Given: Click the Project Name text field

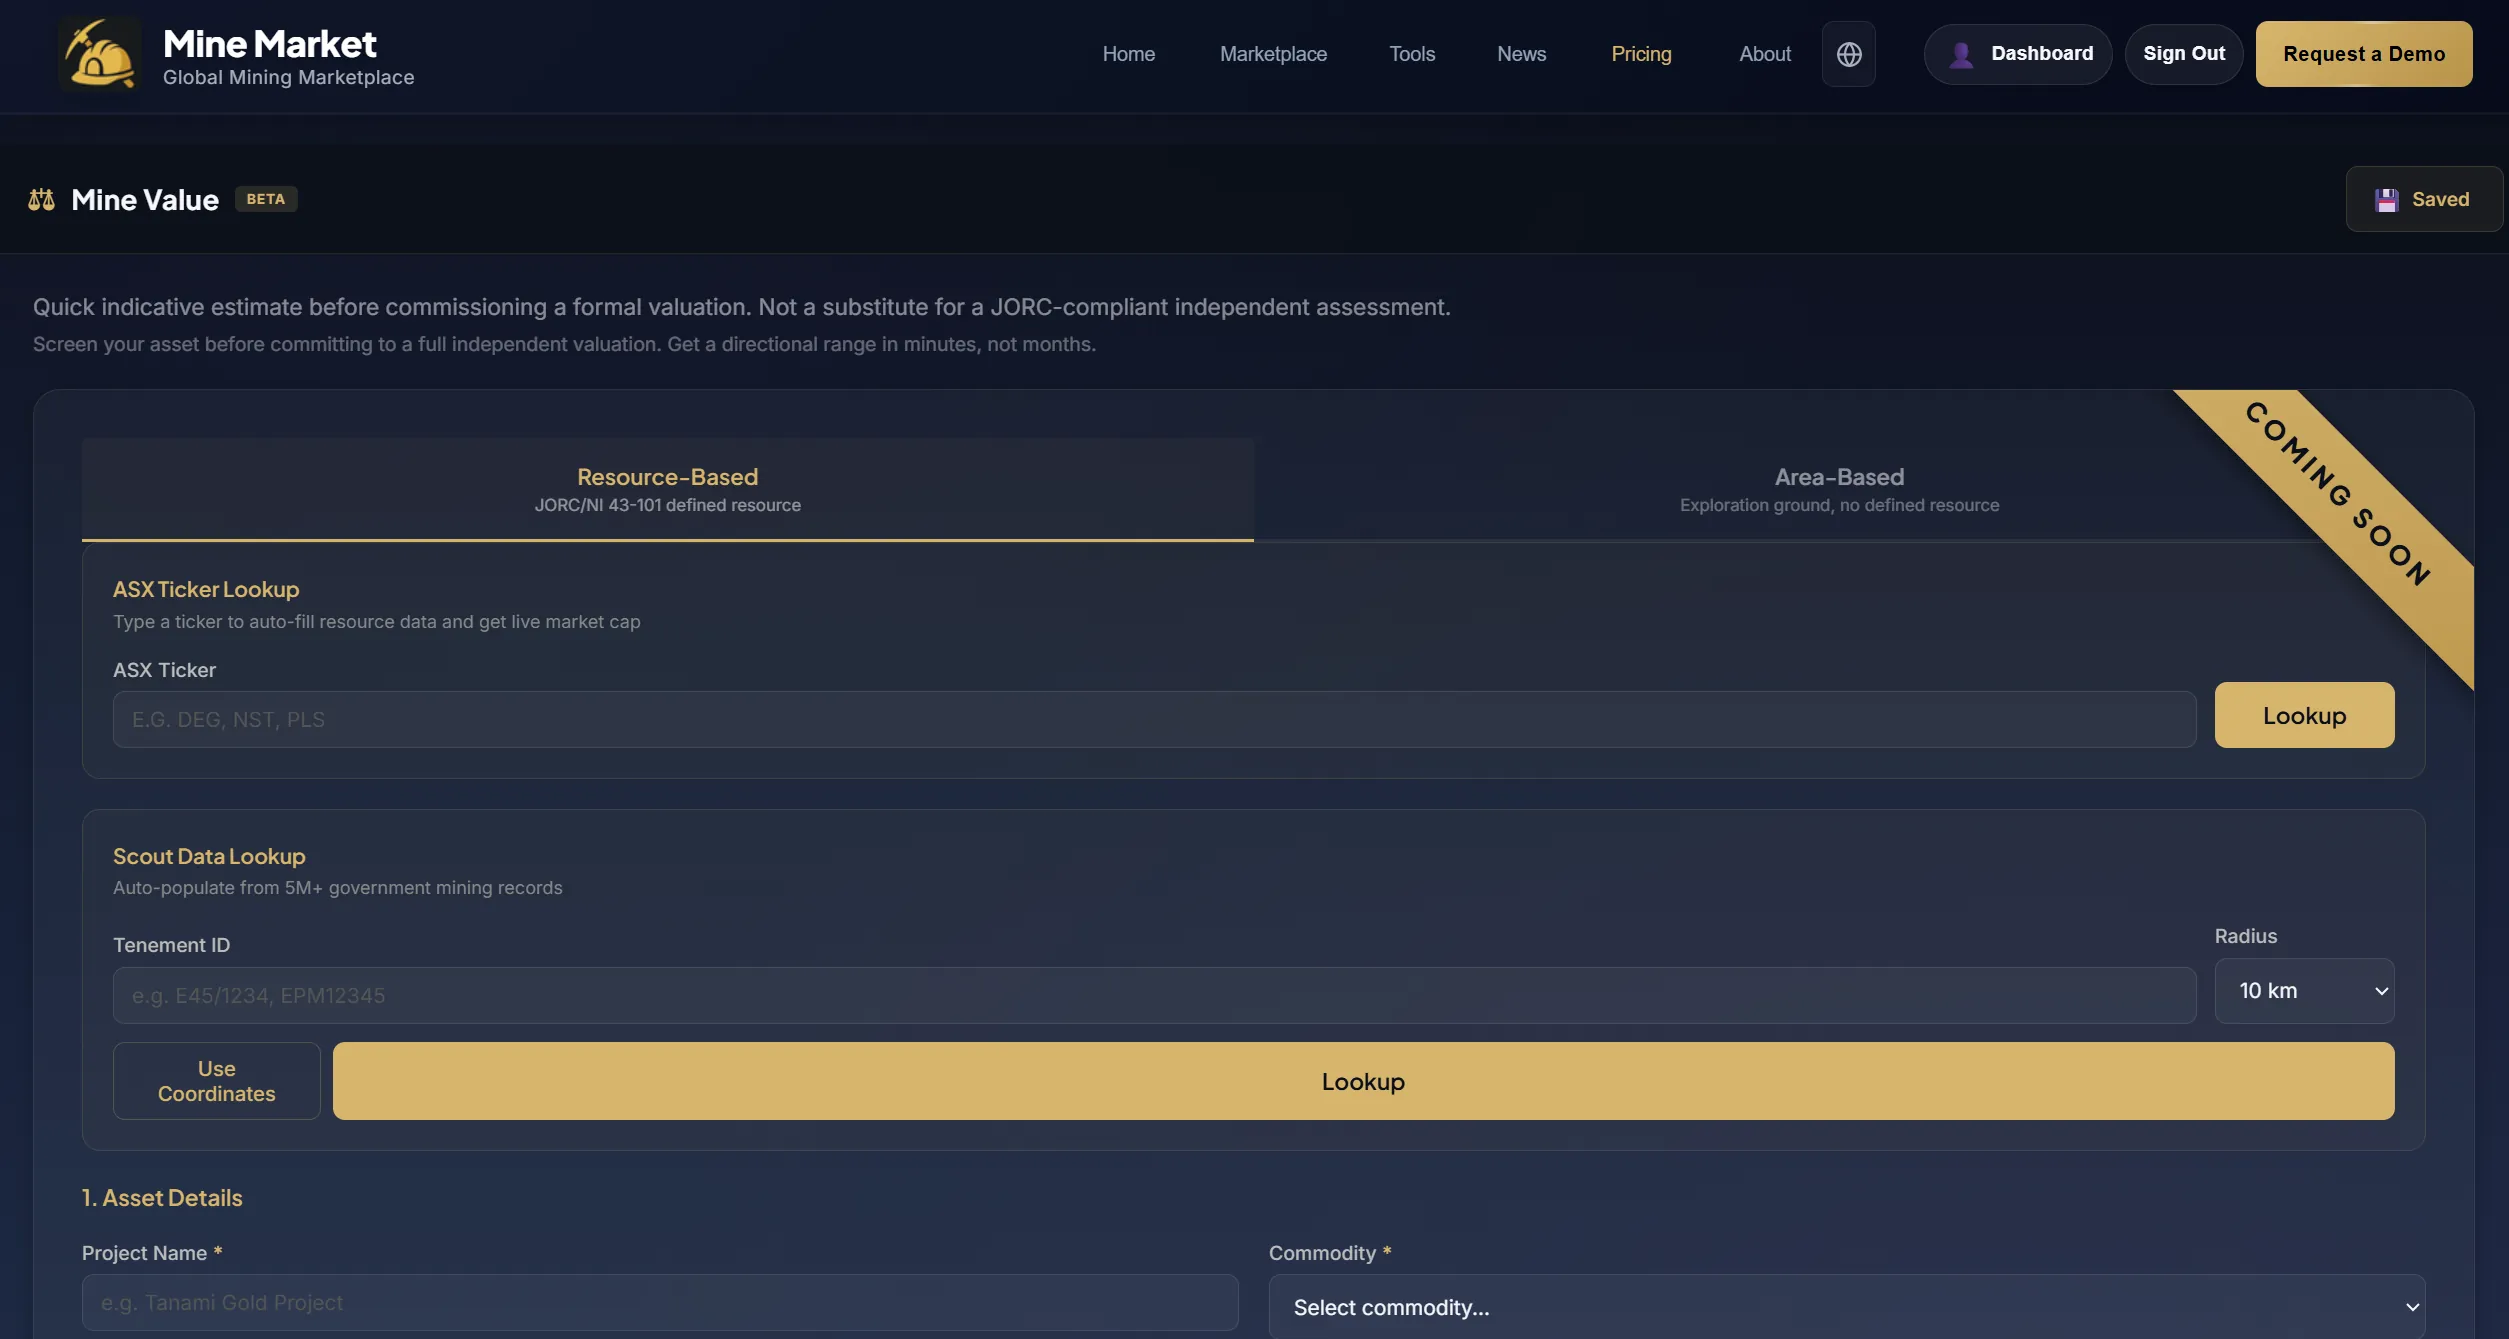Looking at the screenshot, I should click(659, 1302).
